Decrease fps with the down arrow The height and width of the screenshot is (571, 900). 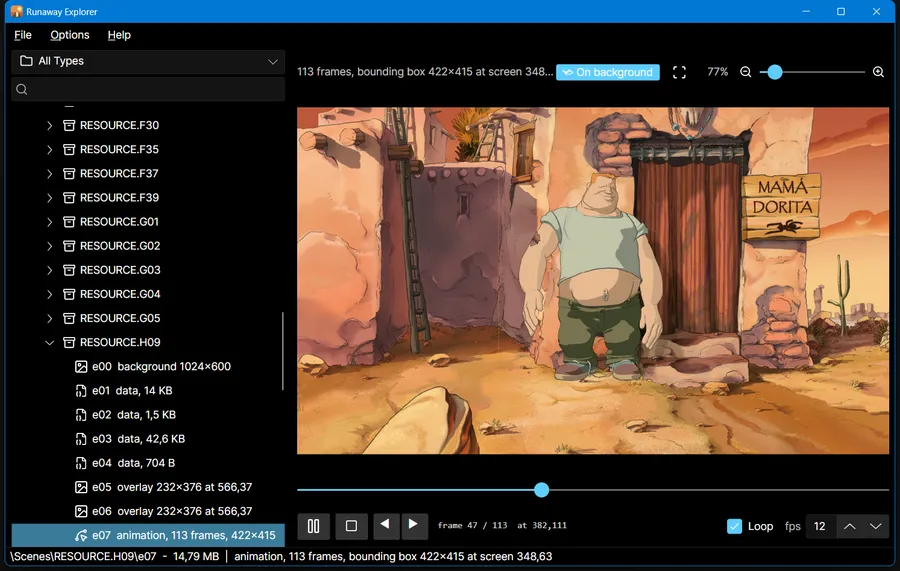pyautogui.click(x=875, y=526)
